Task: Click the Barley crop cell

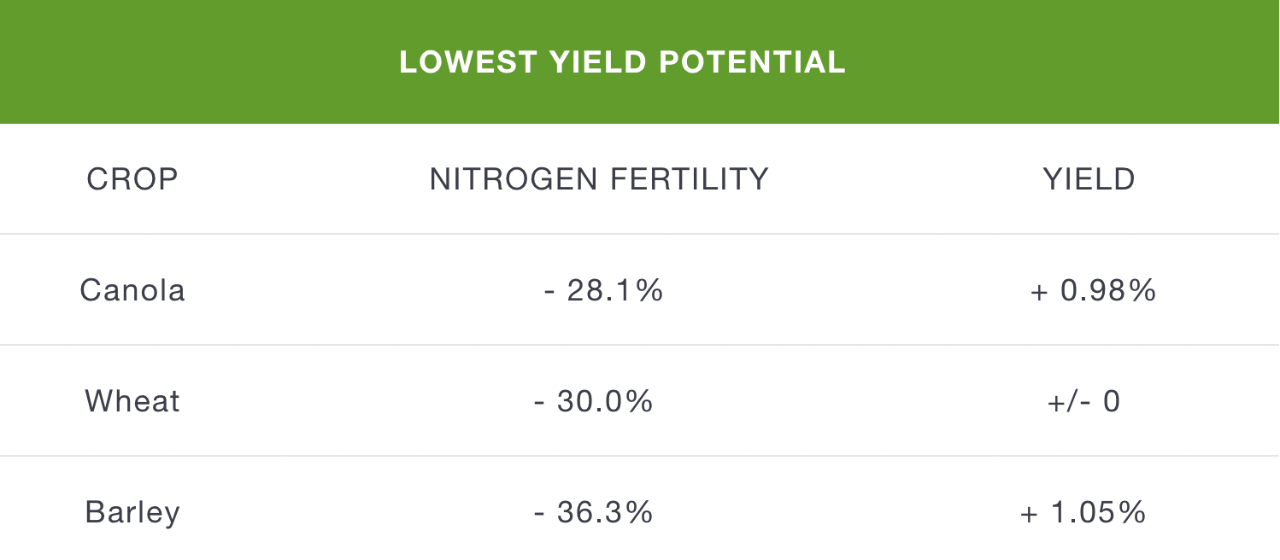Action: coord(133,512)
